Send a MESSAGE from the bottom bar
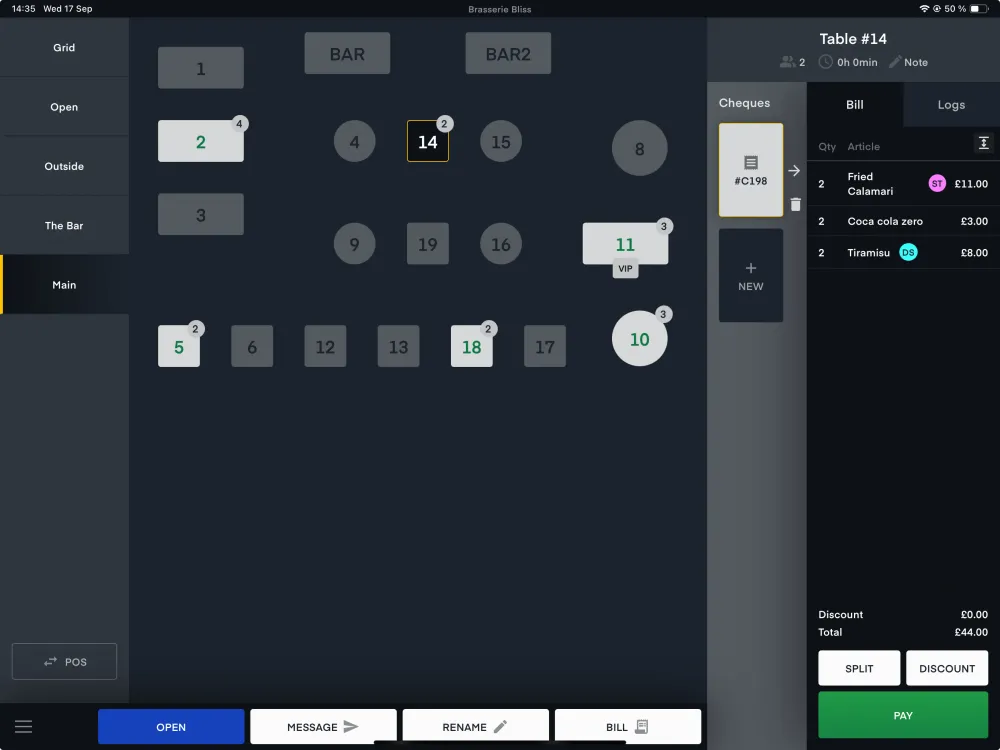 [x=323, y=727]
